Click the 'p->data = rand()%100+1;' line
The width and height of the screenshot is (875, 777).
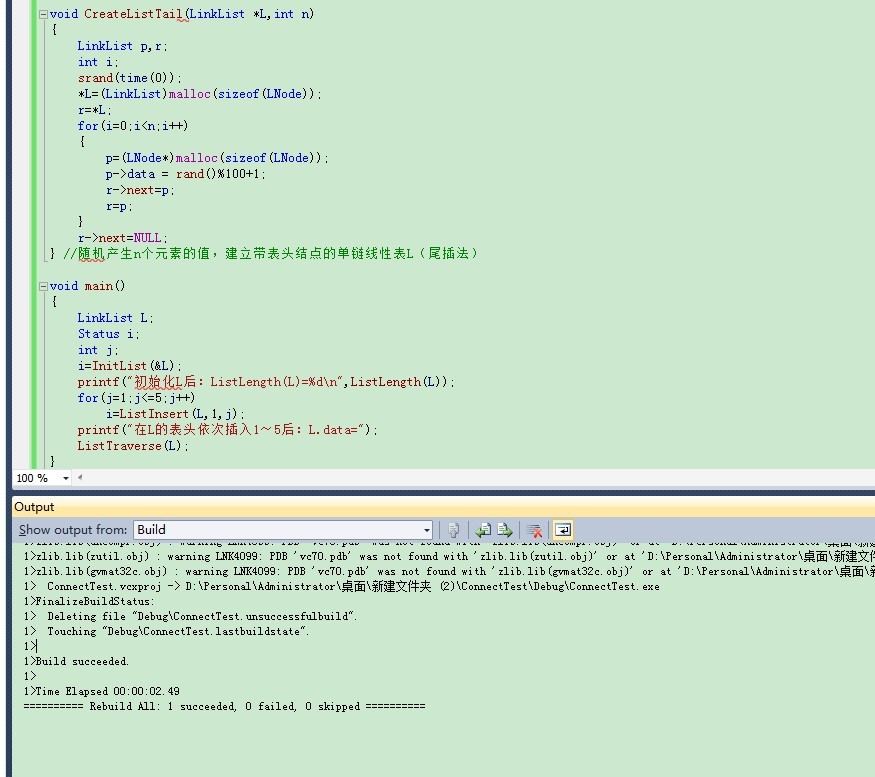coord(186,174)
